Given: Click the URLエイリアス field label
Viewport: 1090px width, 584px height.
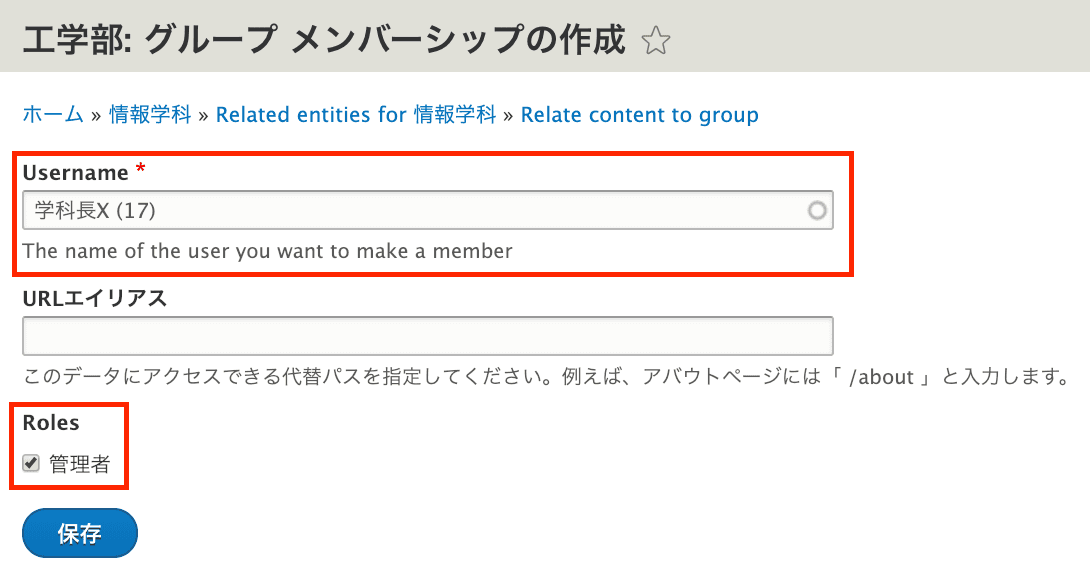Looking at the screenshot, I should pos(95,298).
